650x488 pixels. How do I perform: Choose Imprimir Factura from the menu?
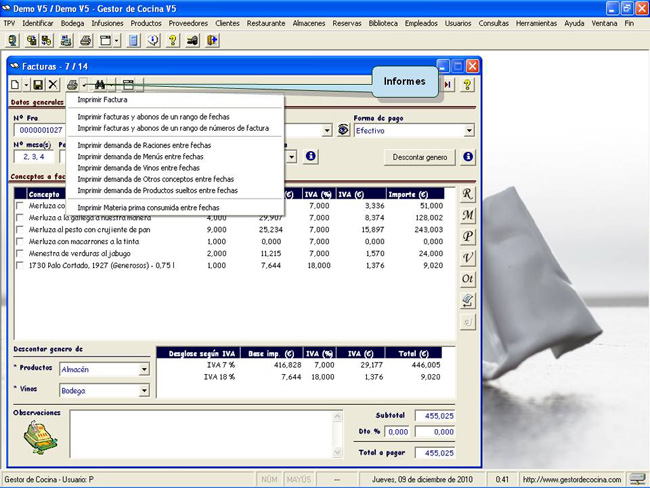(102, 100)
